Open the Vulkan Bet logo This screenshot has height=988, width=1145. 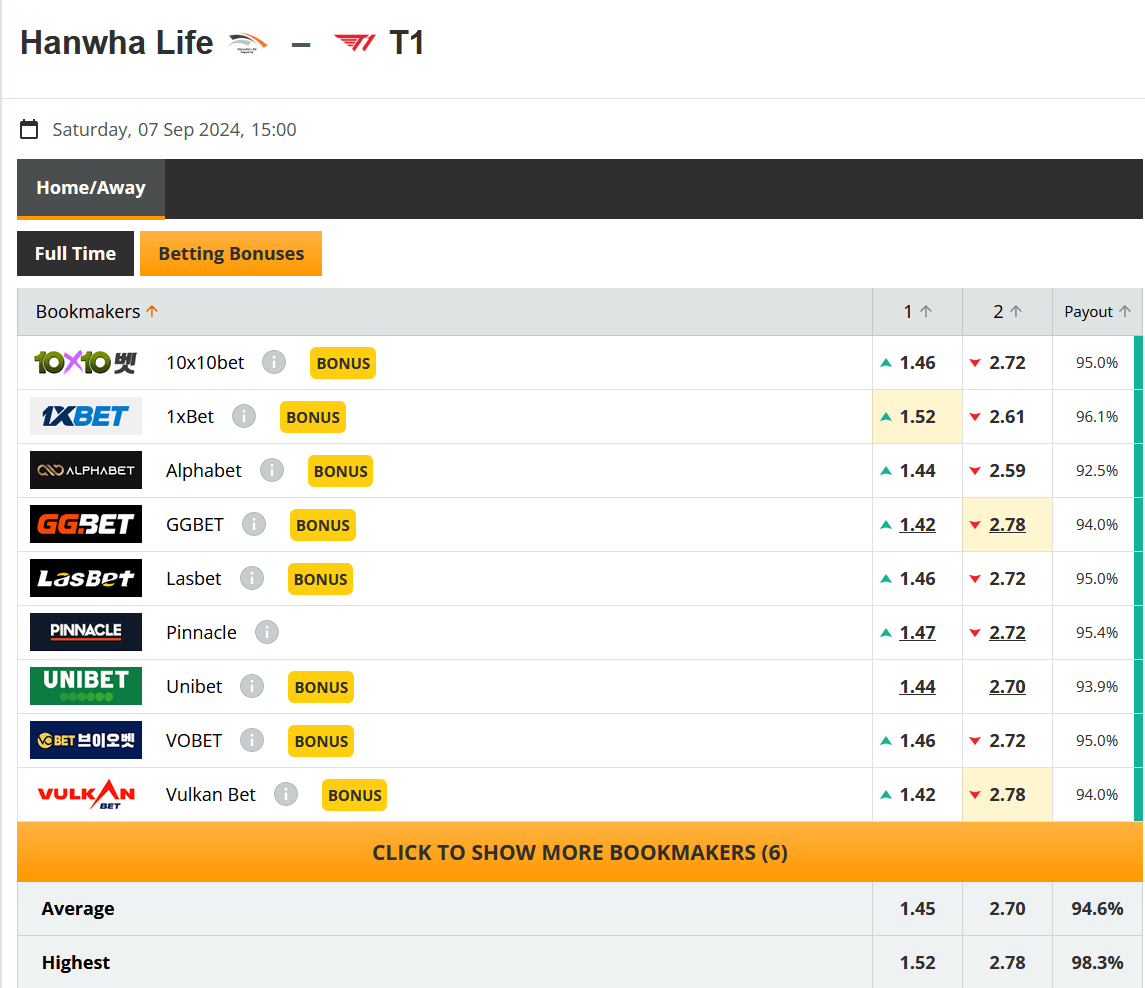(85, 794)
